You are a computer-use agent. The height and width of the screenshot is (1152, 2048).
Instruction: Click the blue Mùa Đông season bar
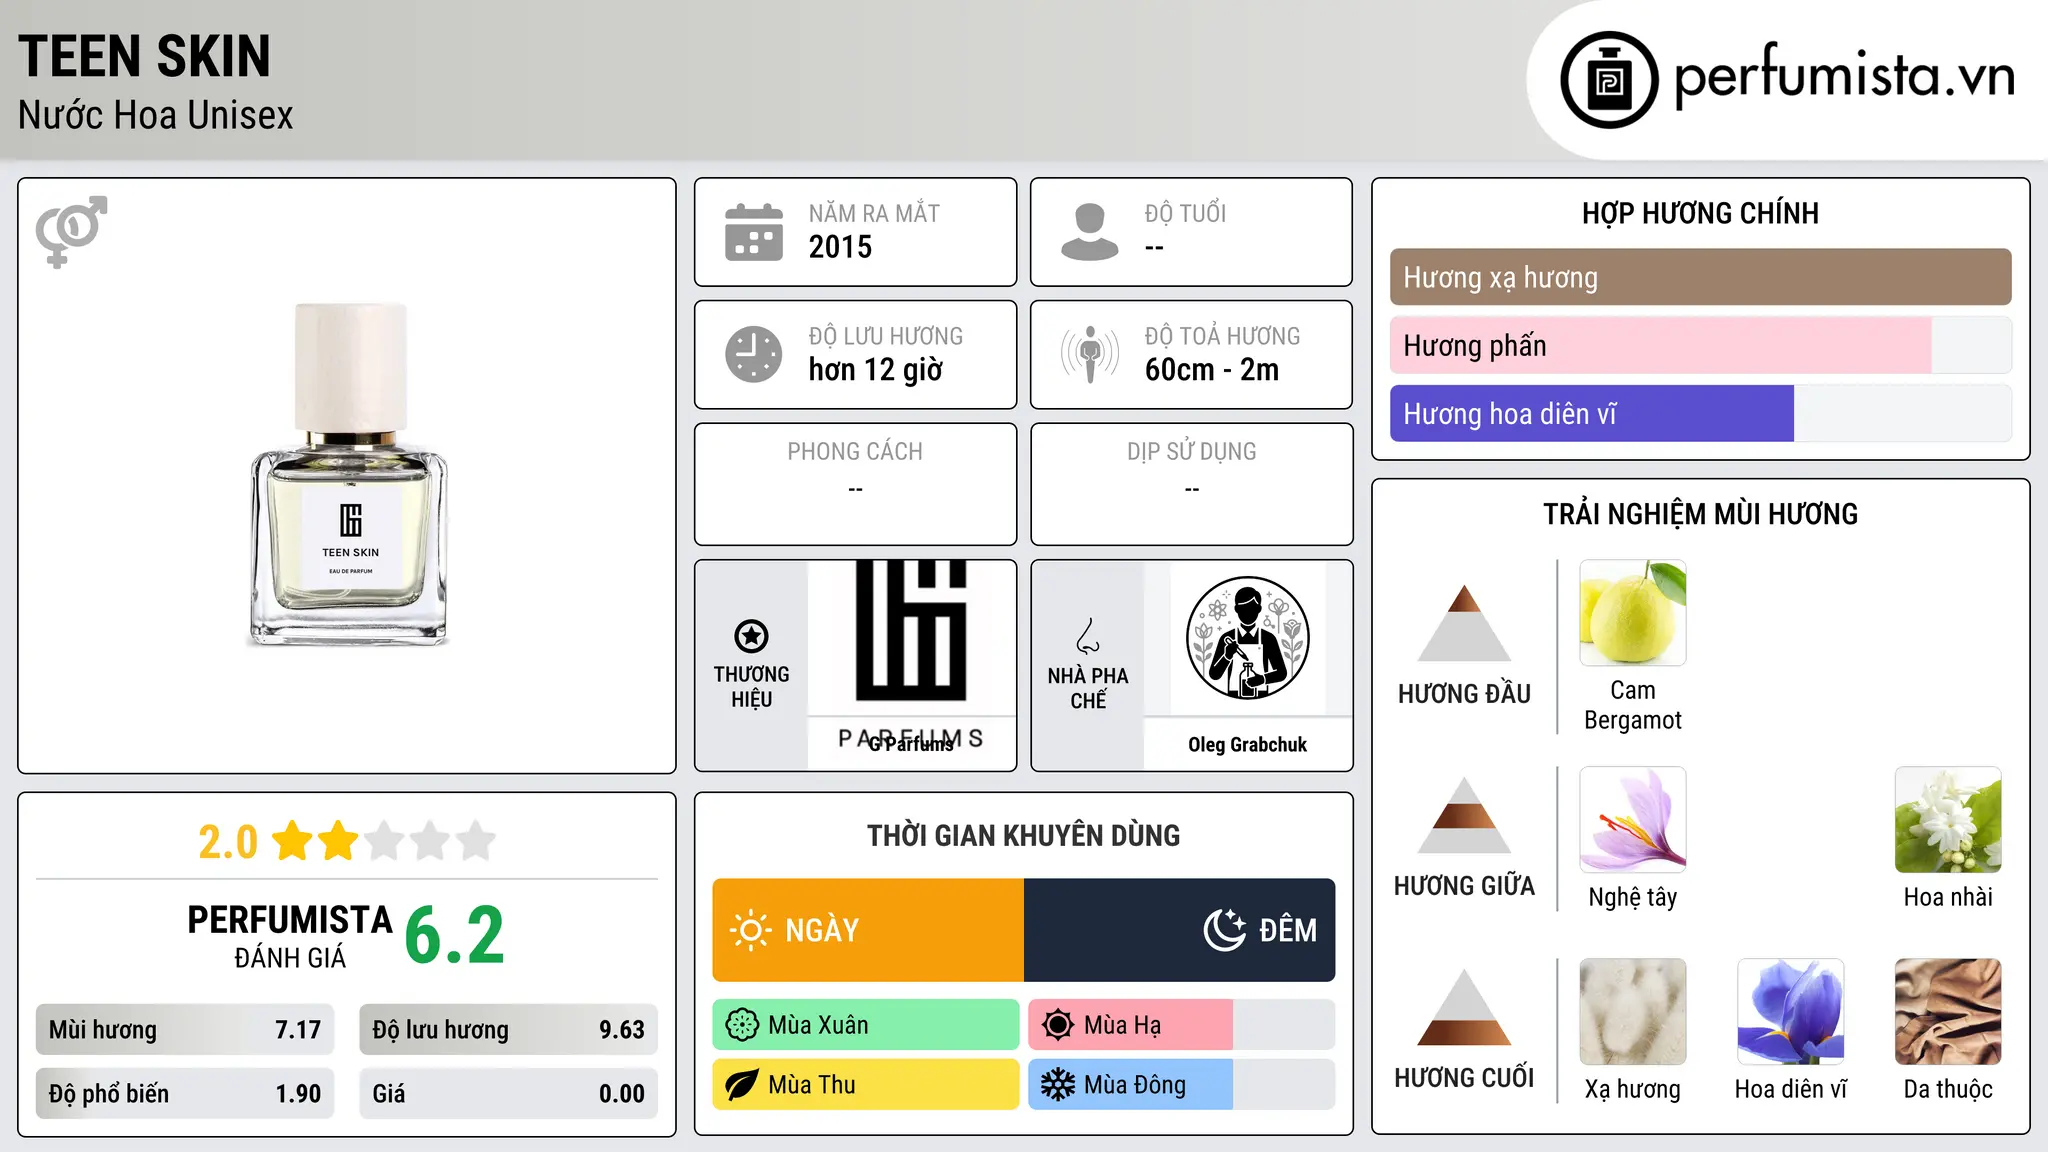[x=1131, y=1085]
